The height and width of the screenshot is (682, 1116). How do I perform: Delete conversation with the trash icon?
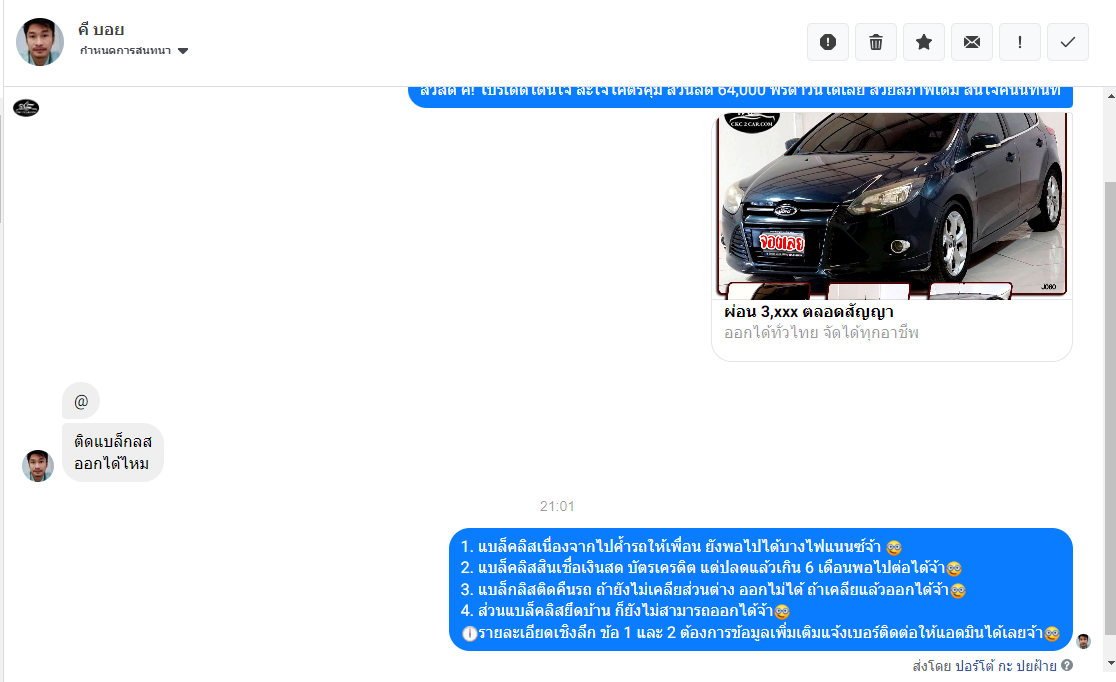tap(875, 42)
